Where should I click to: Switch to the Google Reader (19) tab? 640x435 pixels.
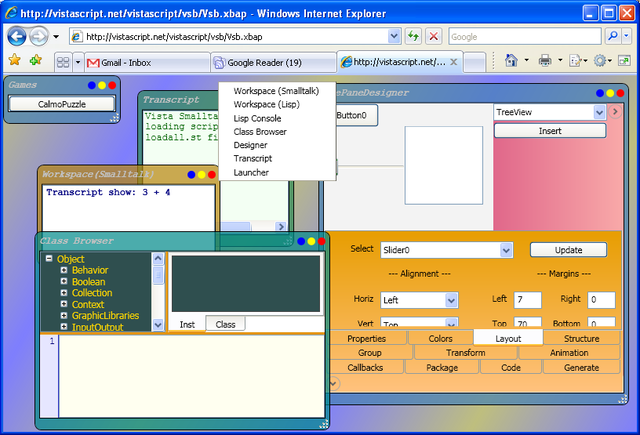click(x=273, y=62)
